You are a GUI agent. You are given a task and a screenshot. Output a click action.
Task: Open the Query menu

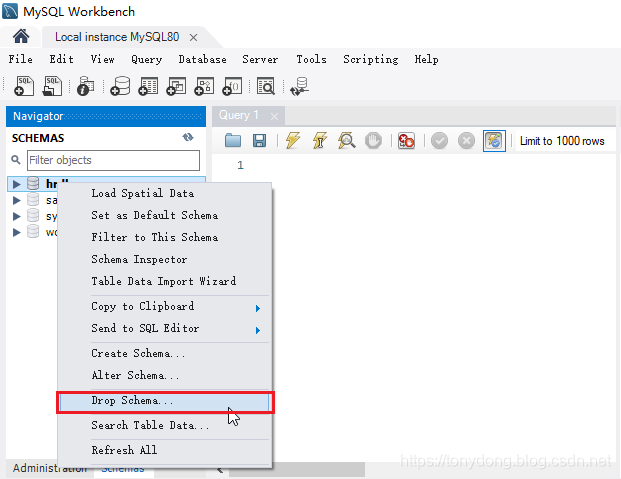[147, 59]
